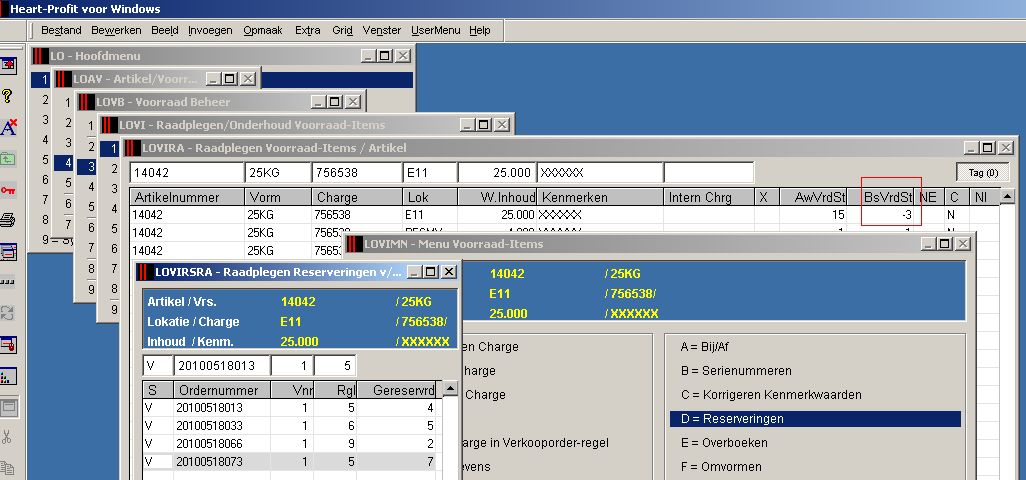This screenshot has height=480, width=1026.
Task: Open the UserMenu menu
Action: pos(436,30)
